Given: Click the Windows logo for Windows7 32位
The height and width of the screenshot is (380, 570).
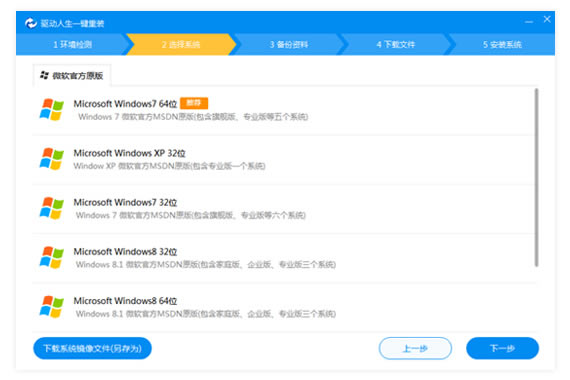Looking at the screenshot, I should tap(51, 208).
